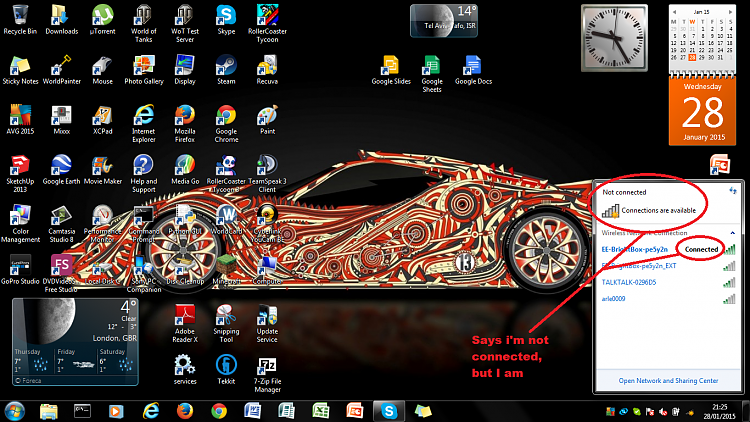Open Tel Aviv weather gadget
This screenshot has height=422, width=750.
(444, 21)
